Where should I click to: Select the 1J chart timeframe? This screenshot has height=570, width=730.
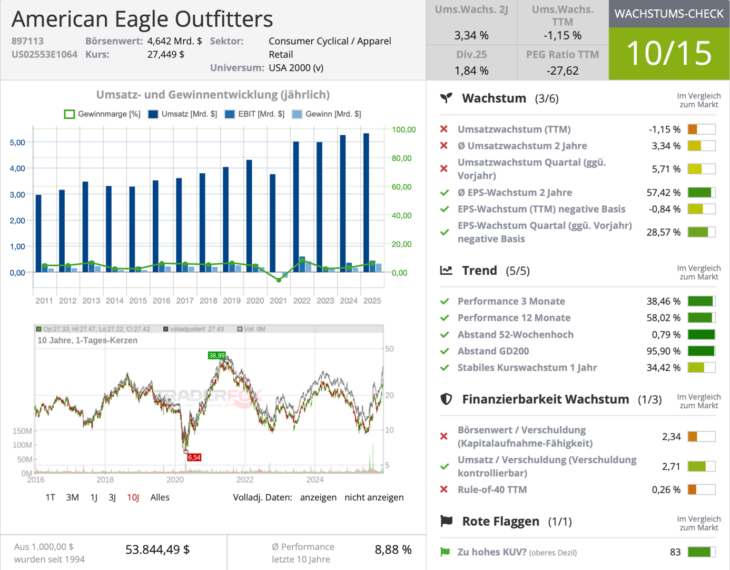coord(94,497)
